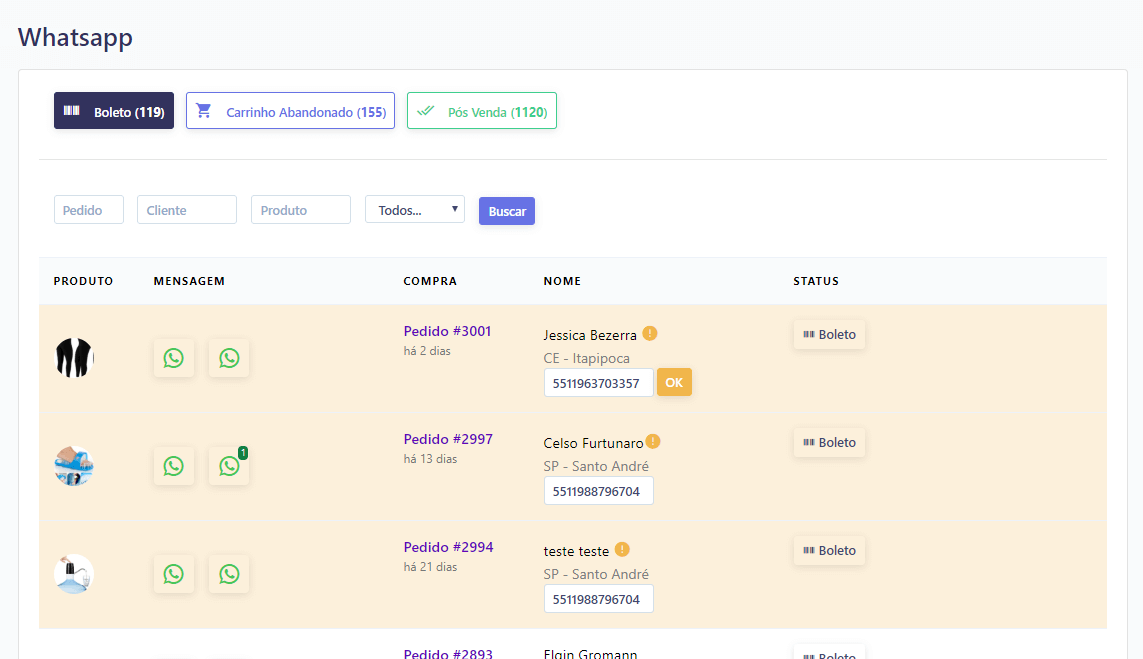
Task: Click Boleto status badge for Pedido #3001
Action: pyautogui.click(x=830, y=335)
